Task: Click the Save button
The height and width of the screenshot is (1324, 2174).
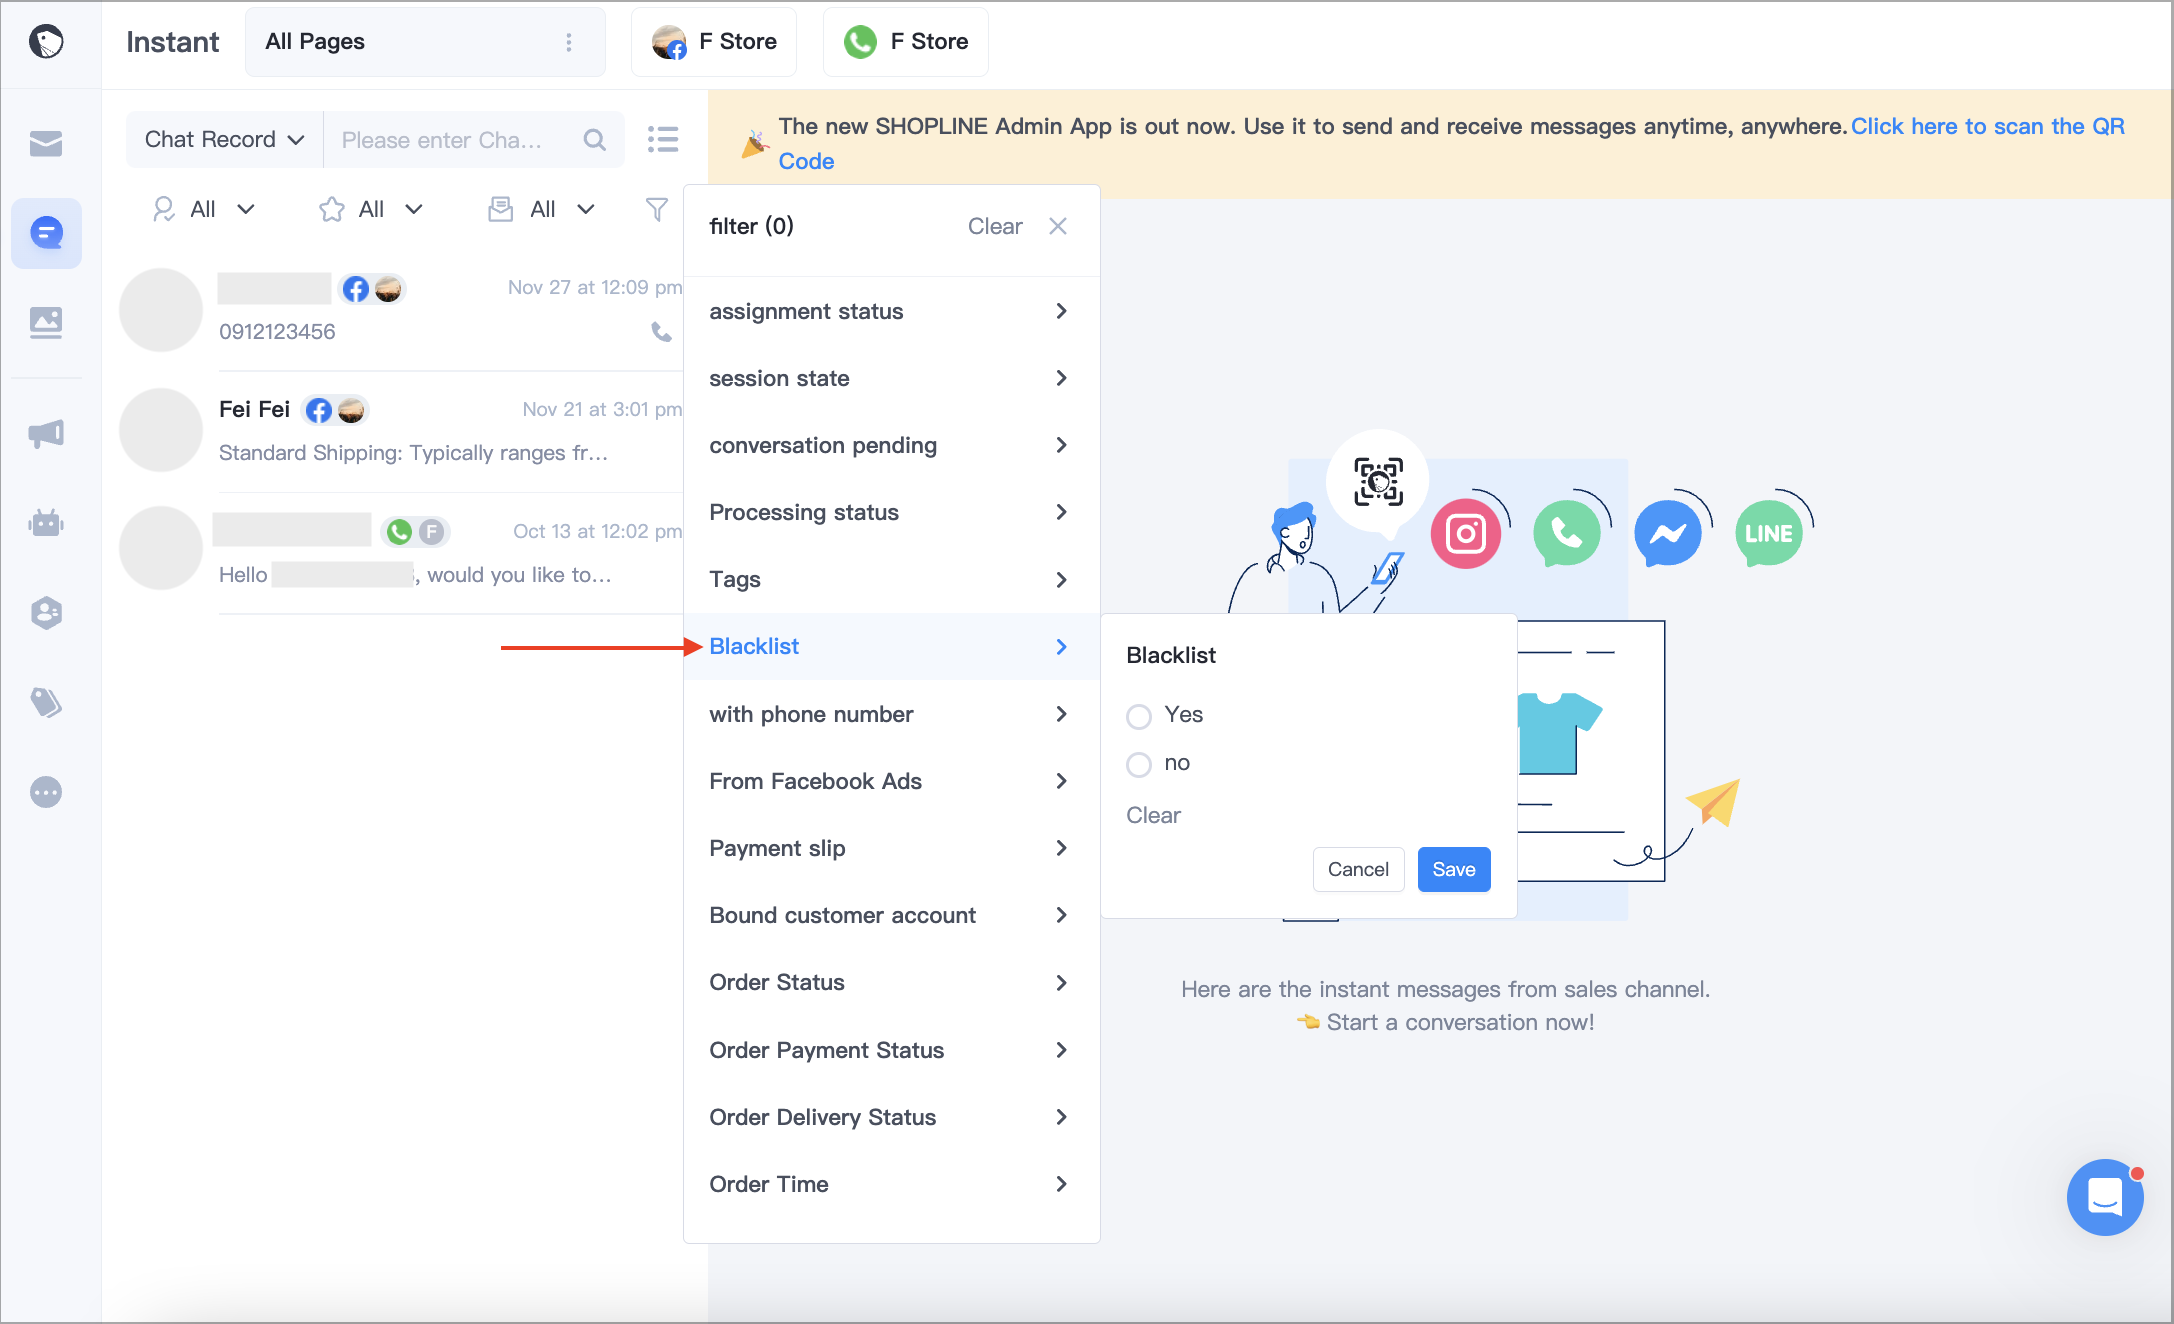Action: pyautogui.click(x=1454, y=869)
